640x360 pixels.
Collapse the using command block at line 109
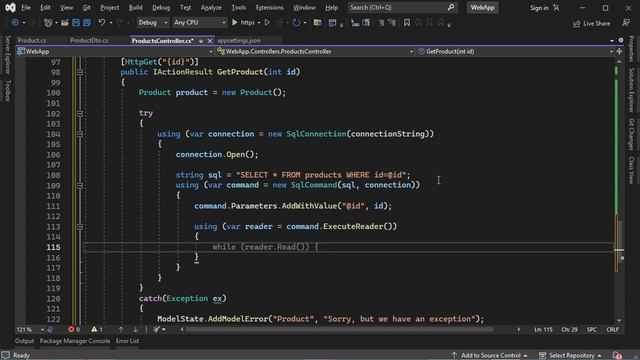click(x=80, y=185)
